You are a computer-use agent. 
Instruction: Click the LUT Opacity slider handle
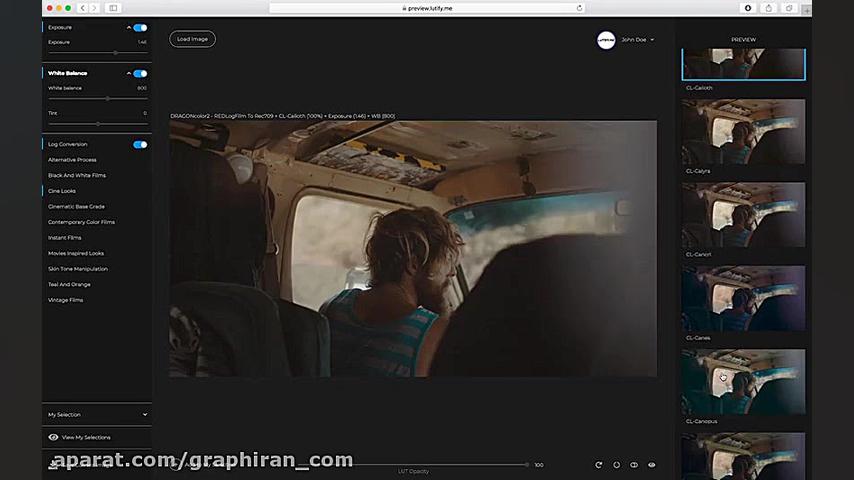527,465
